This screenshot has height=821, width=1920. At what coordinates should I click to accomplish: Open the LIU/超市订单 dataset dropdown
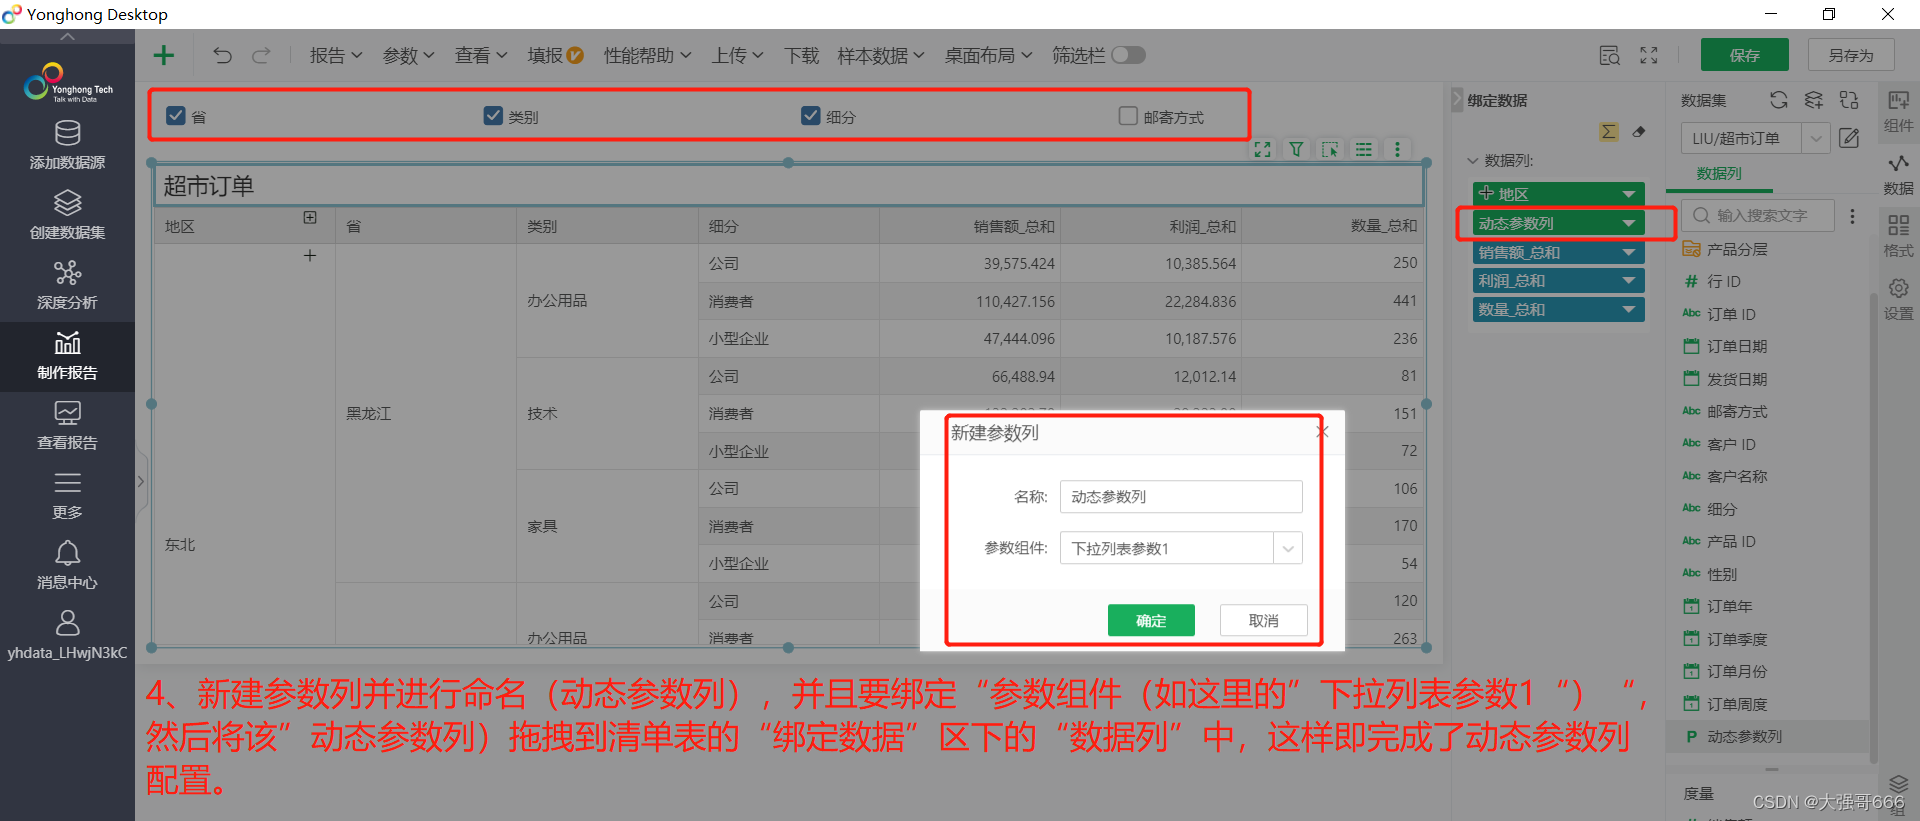1816,138
